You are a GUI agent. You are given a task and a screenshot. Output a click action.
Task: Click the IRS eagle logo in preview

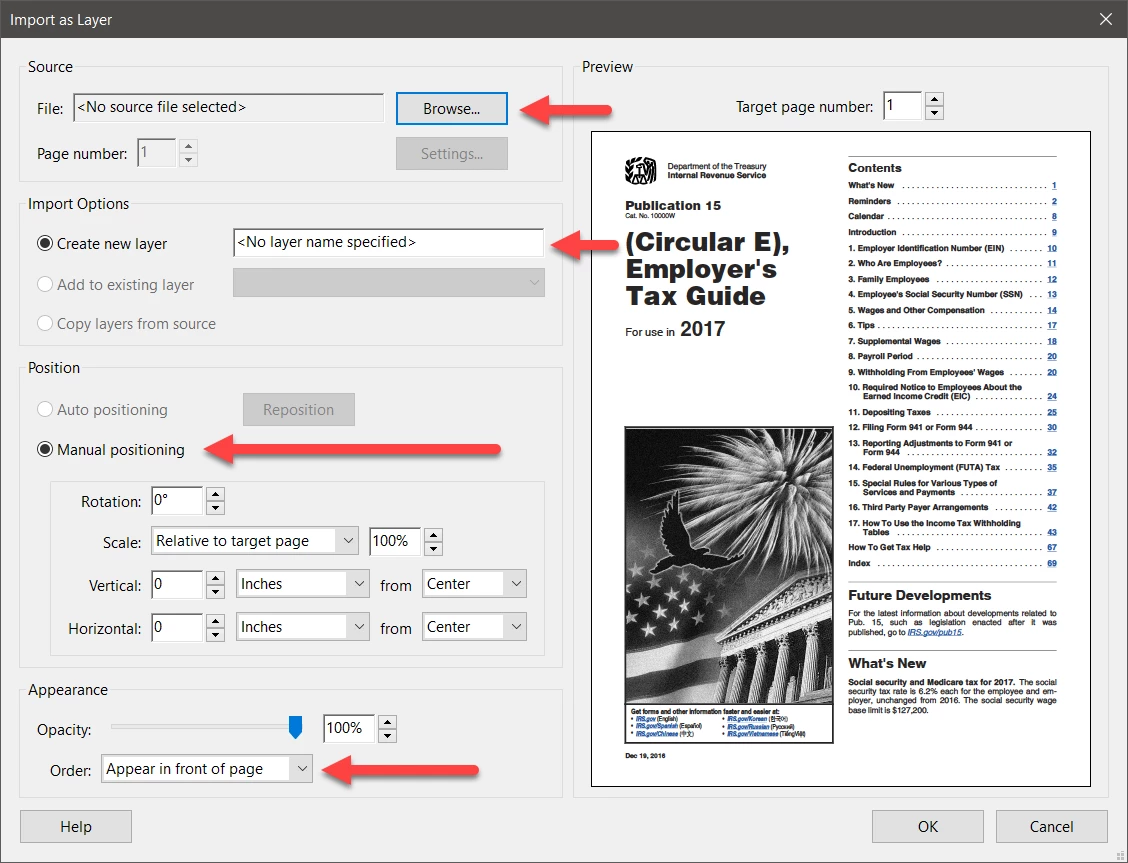(640, 170)
